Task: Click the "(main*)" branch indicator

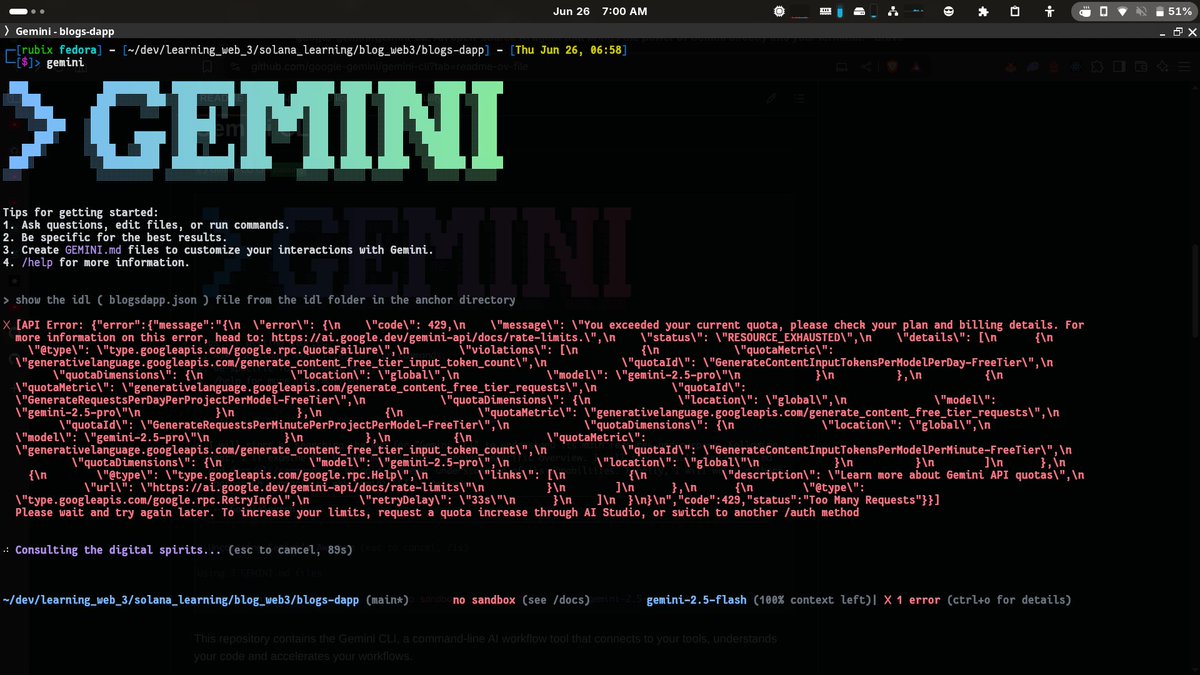Action: pos(388,600)
